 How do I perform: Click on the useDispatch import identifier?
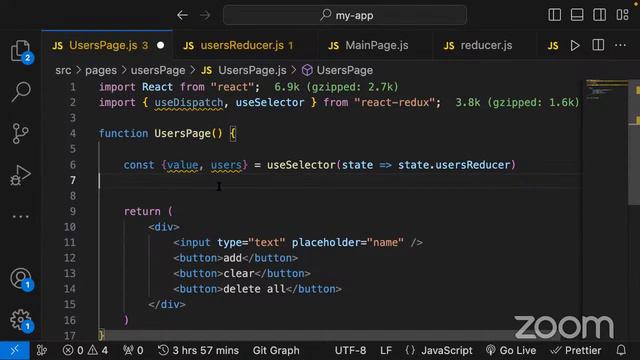click(189, 102)
